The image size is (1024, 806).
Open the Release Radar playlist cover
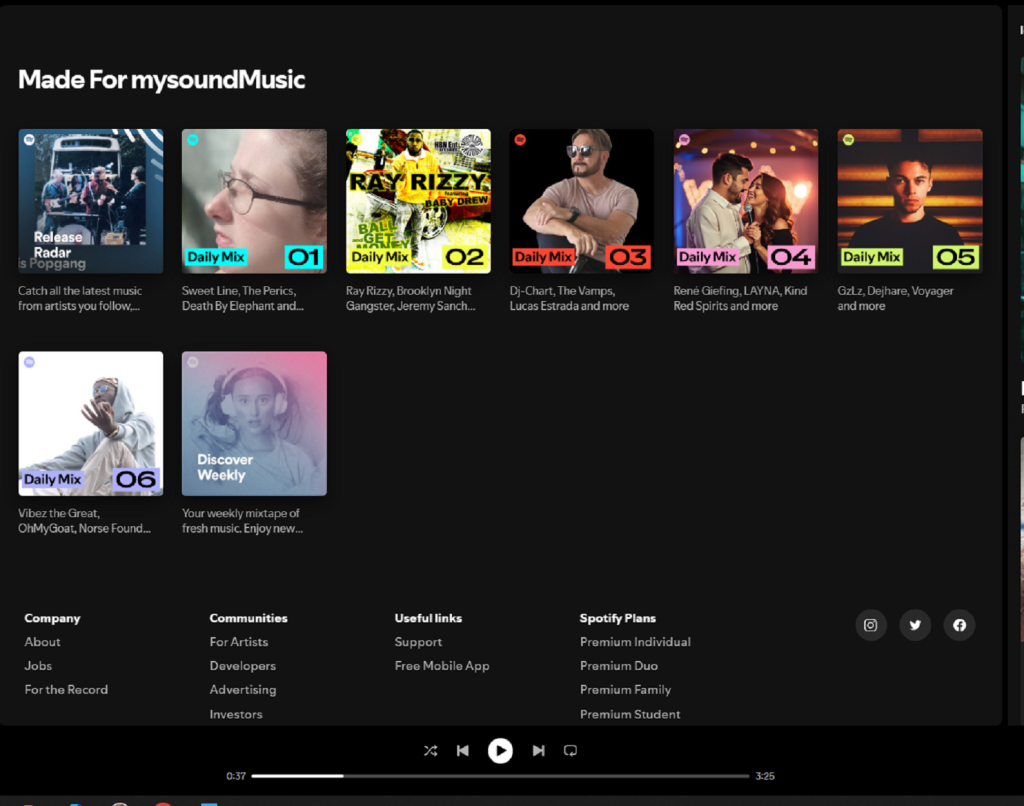tap(91, 201)
